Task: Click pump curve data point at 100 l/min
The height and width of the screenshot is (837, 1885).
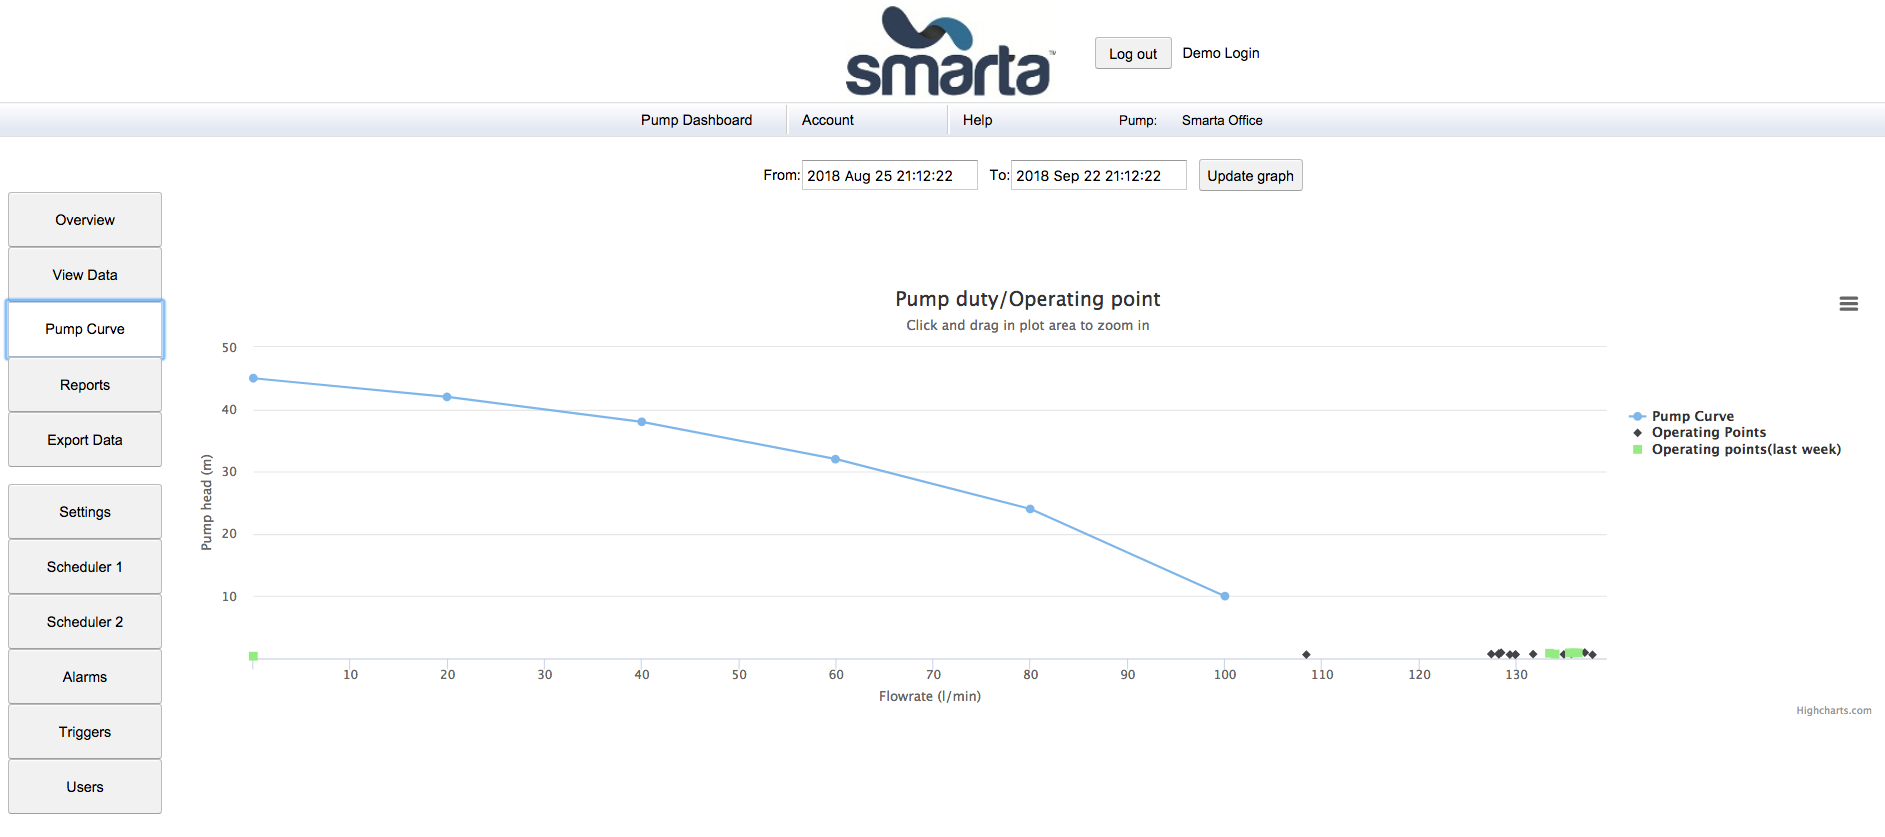Action: pos(1224,596)
